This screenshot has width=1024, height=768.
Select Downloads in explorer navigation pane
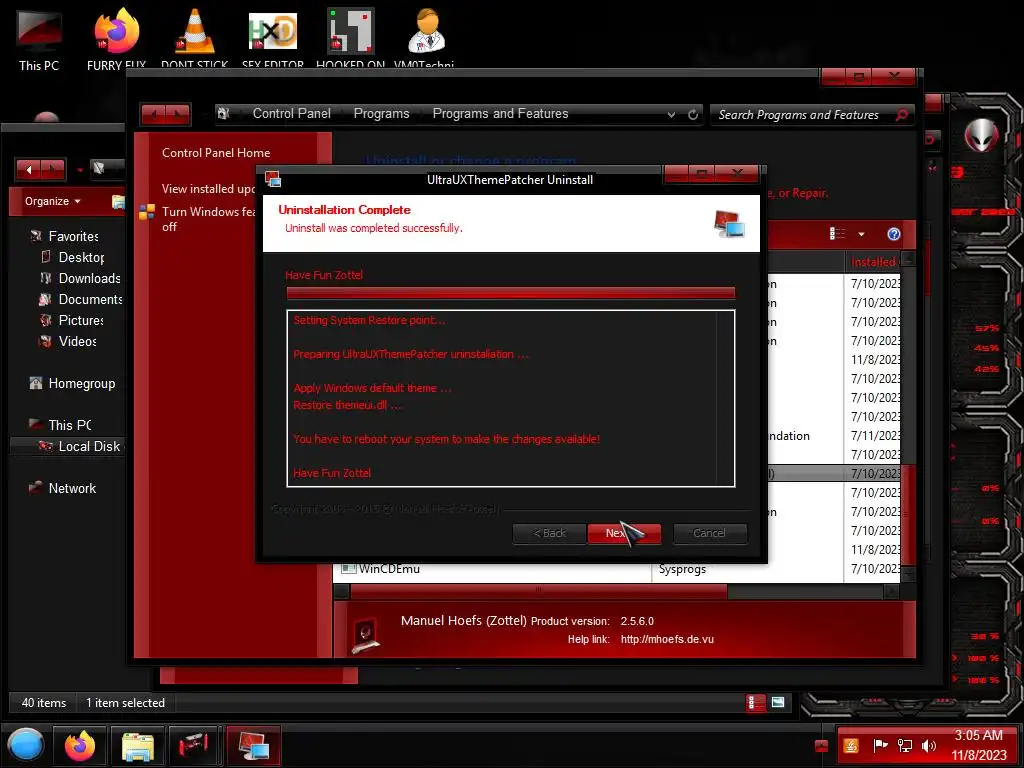(89, 278)
